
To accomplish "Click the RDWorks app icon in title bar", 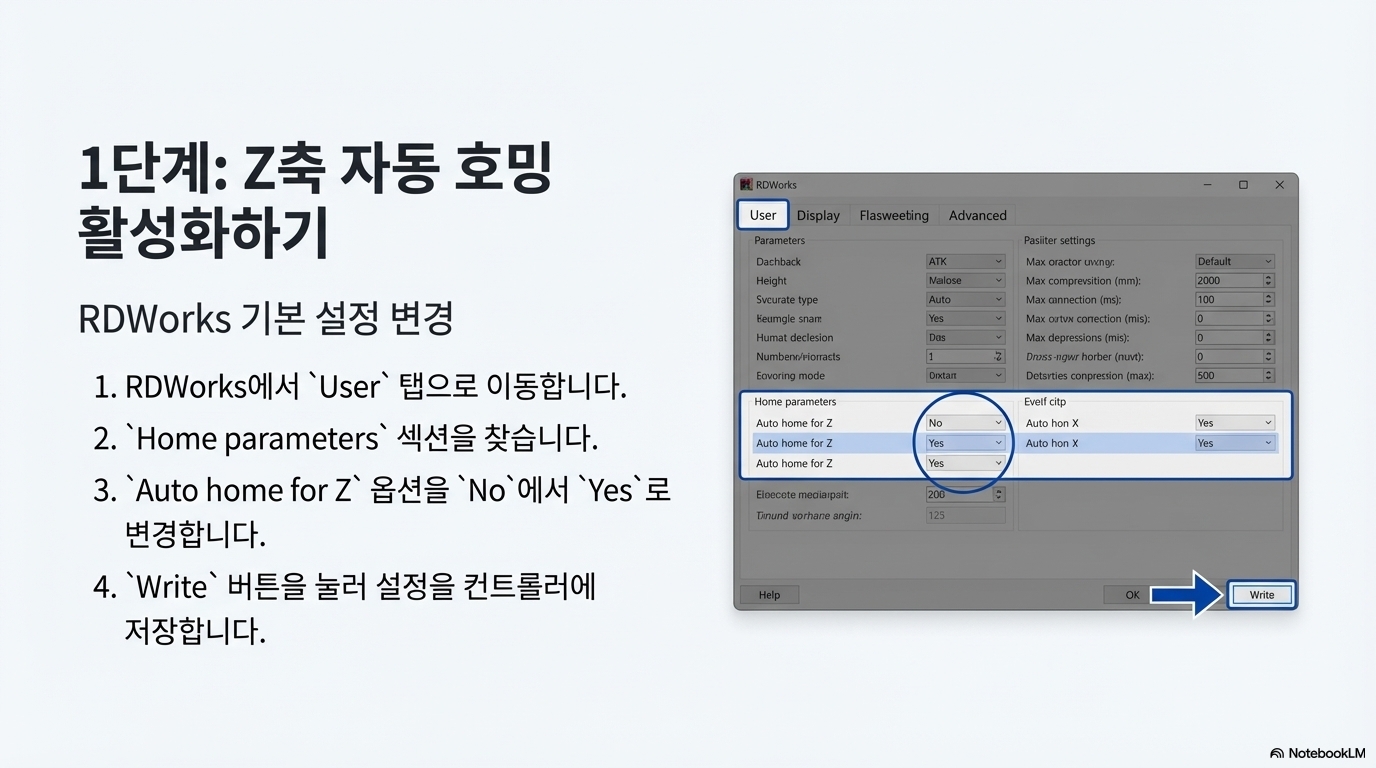I will (x=746, y=185).
